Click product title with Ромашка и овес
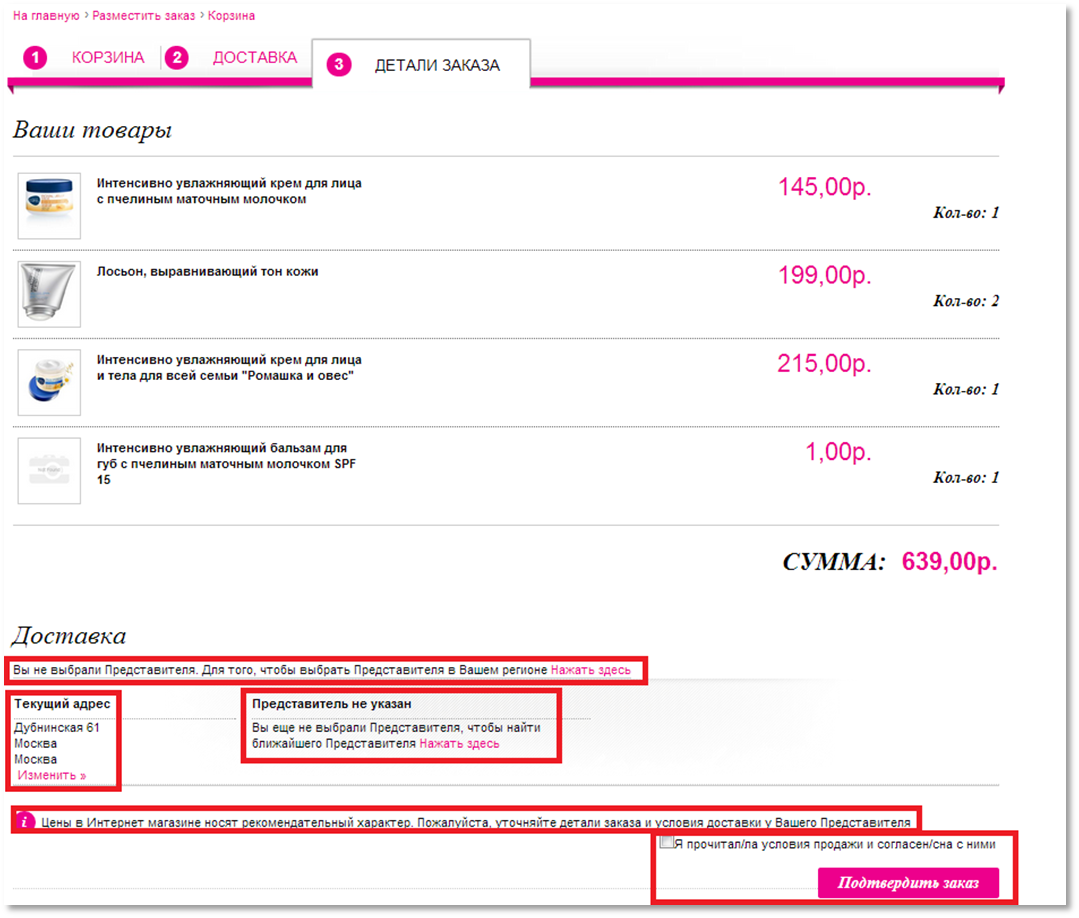The height and width of the screenshot is (918, 1079). click(x=229, y=367)
